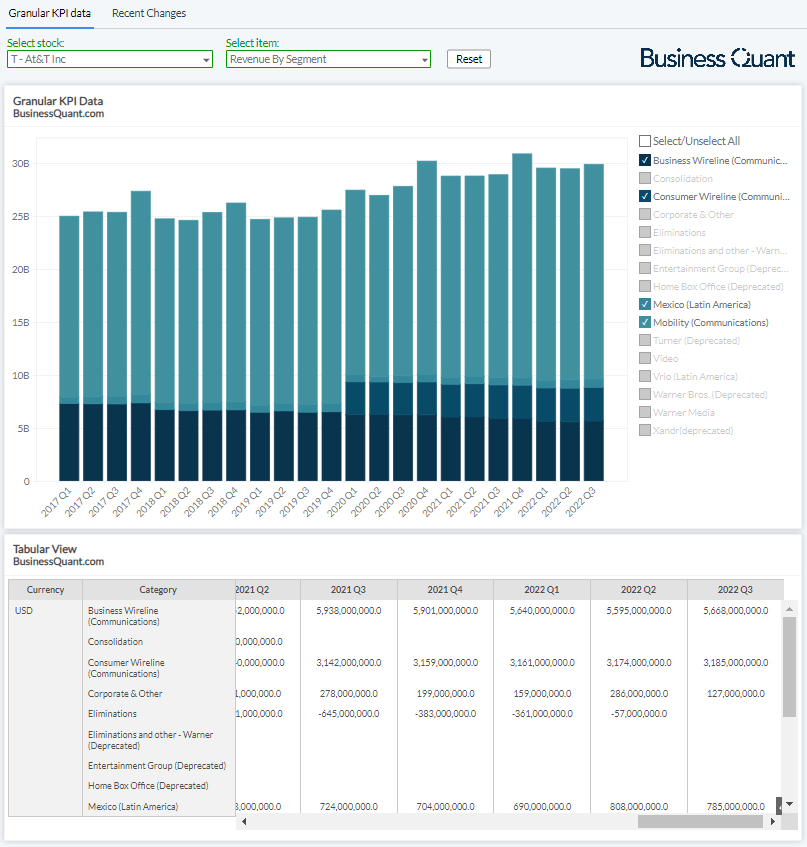Check Home Box Office (Deprecated) checkbox

tap(644, 286)
